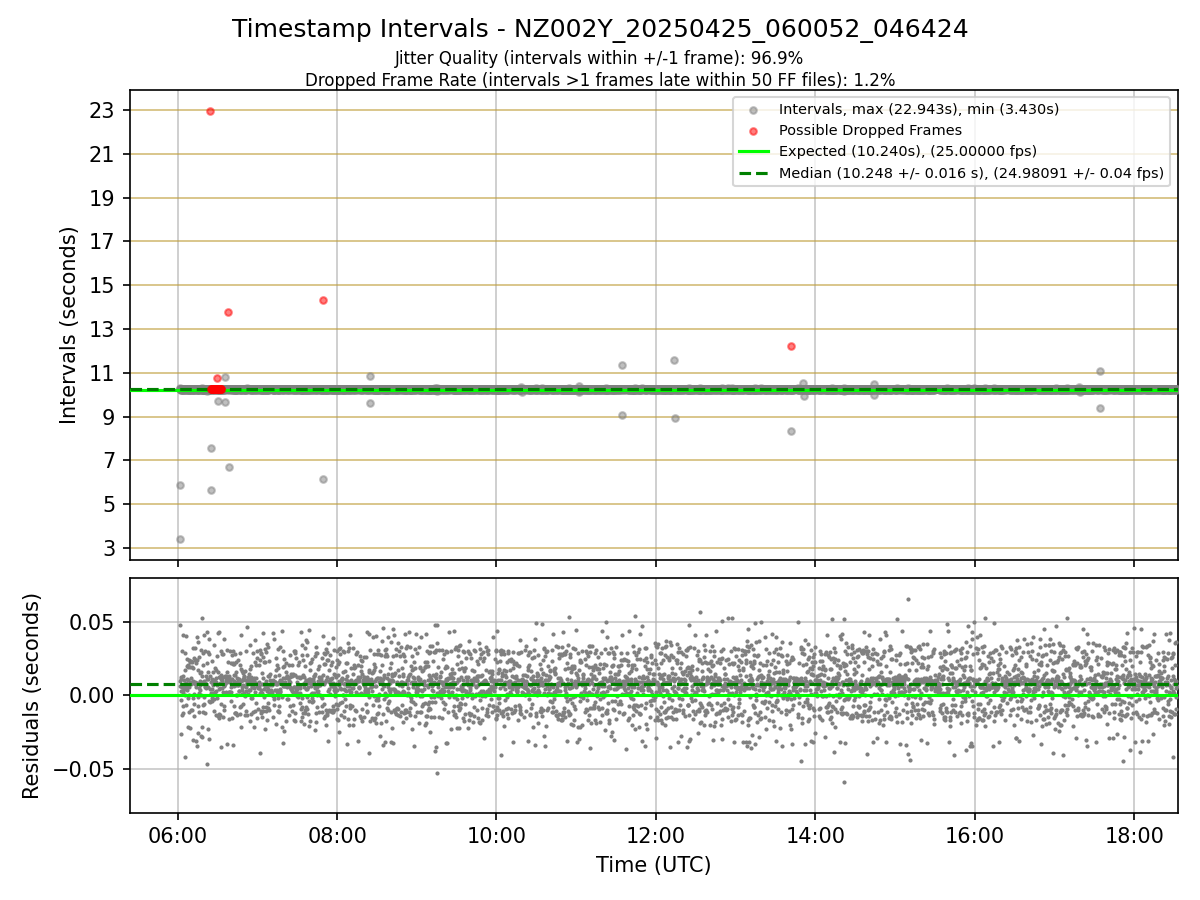Select the red dropped-frame point near 23 seconds
This screenshot has width=1200, height=900.
[x=210, y=111]
